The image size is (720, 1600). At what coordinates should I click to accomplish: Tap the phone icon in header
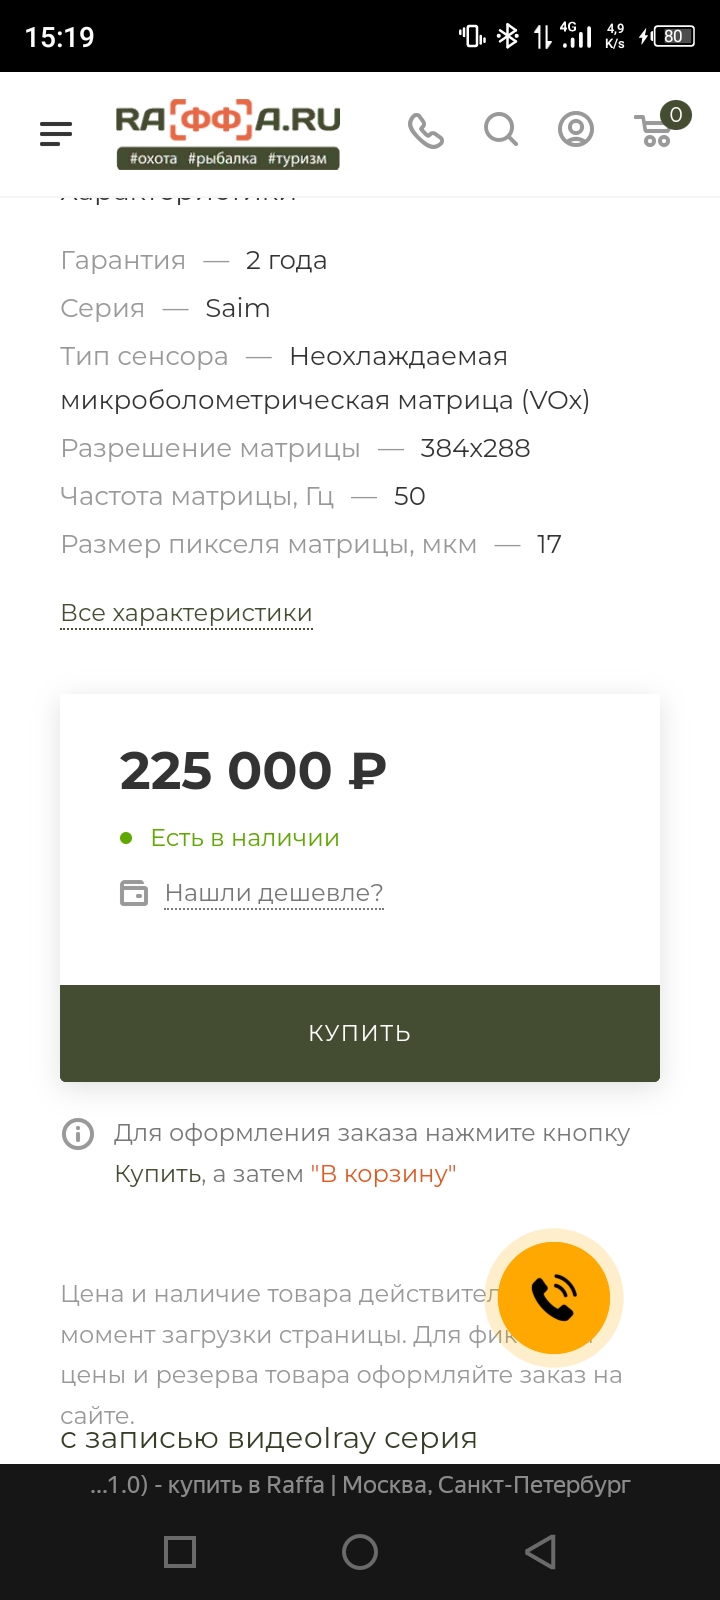coord(426,130)
